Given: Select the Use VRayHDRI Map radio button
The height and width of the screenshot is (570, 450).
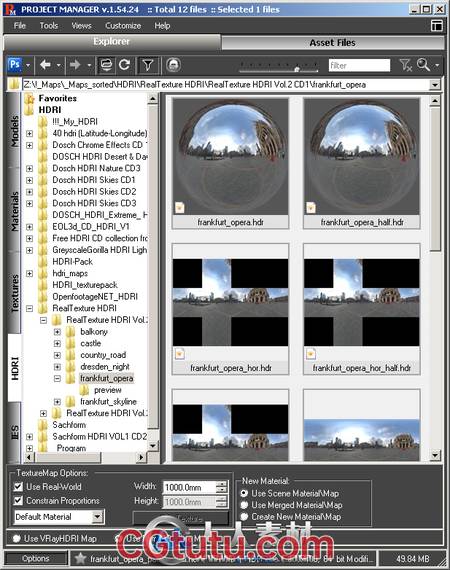Looking at the screenshot, I should [16, 538].
